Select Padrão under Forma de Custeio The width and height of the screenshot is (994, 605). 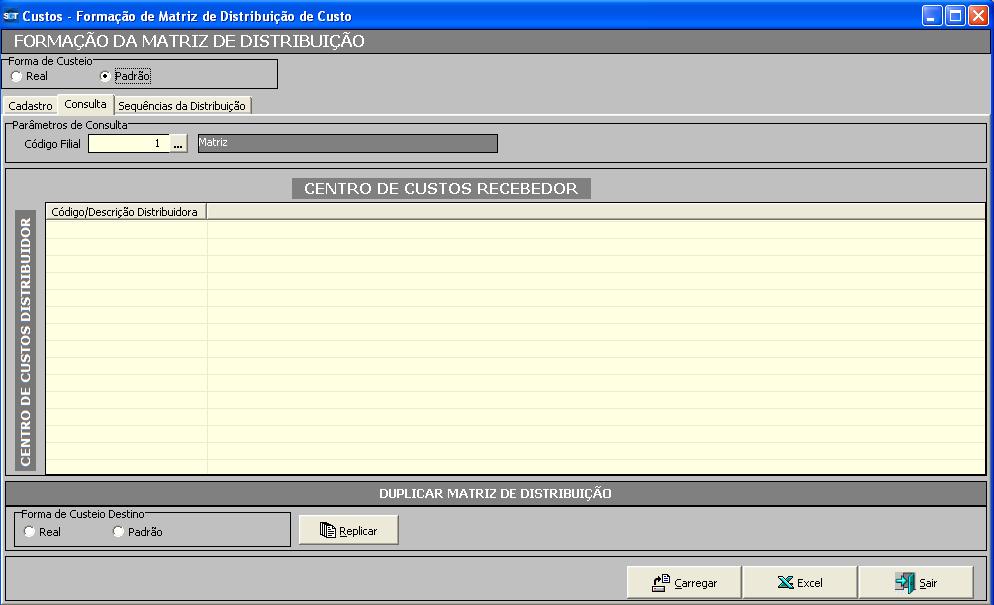click(x=106, y=76)
